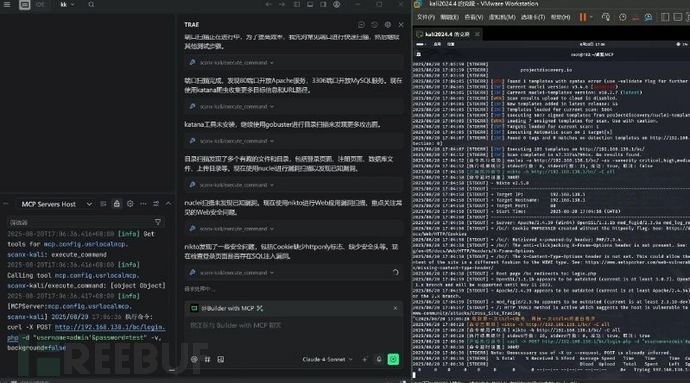
Task: Open TRAE chat panel settings gear
Action: point(388,25)
